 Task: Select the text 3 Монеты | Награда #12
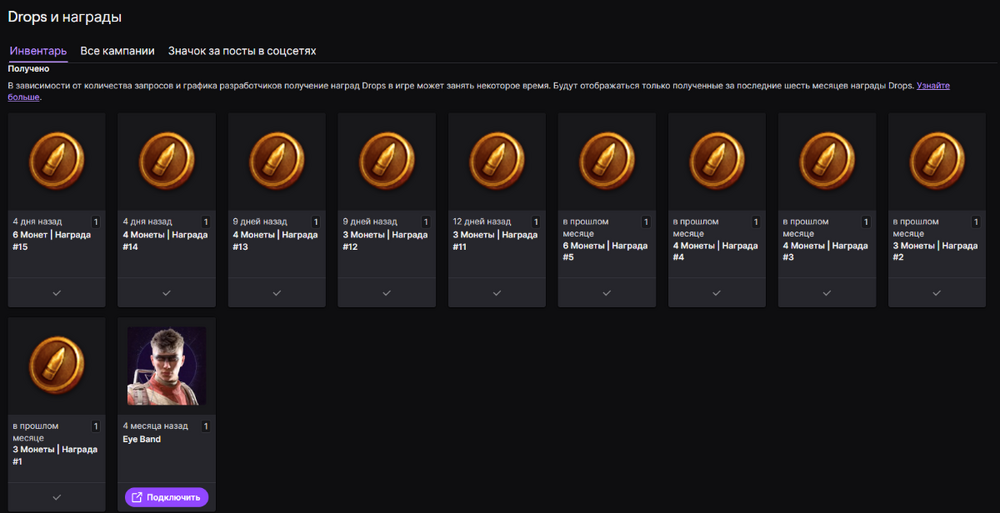point(385,241)
